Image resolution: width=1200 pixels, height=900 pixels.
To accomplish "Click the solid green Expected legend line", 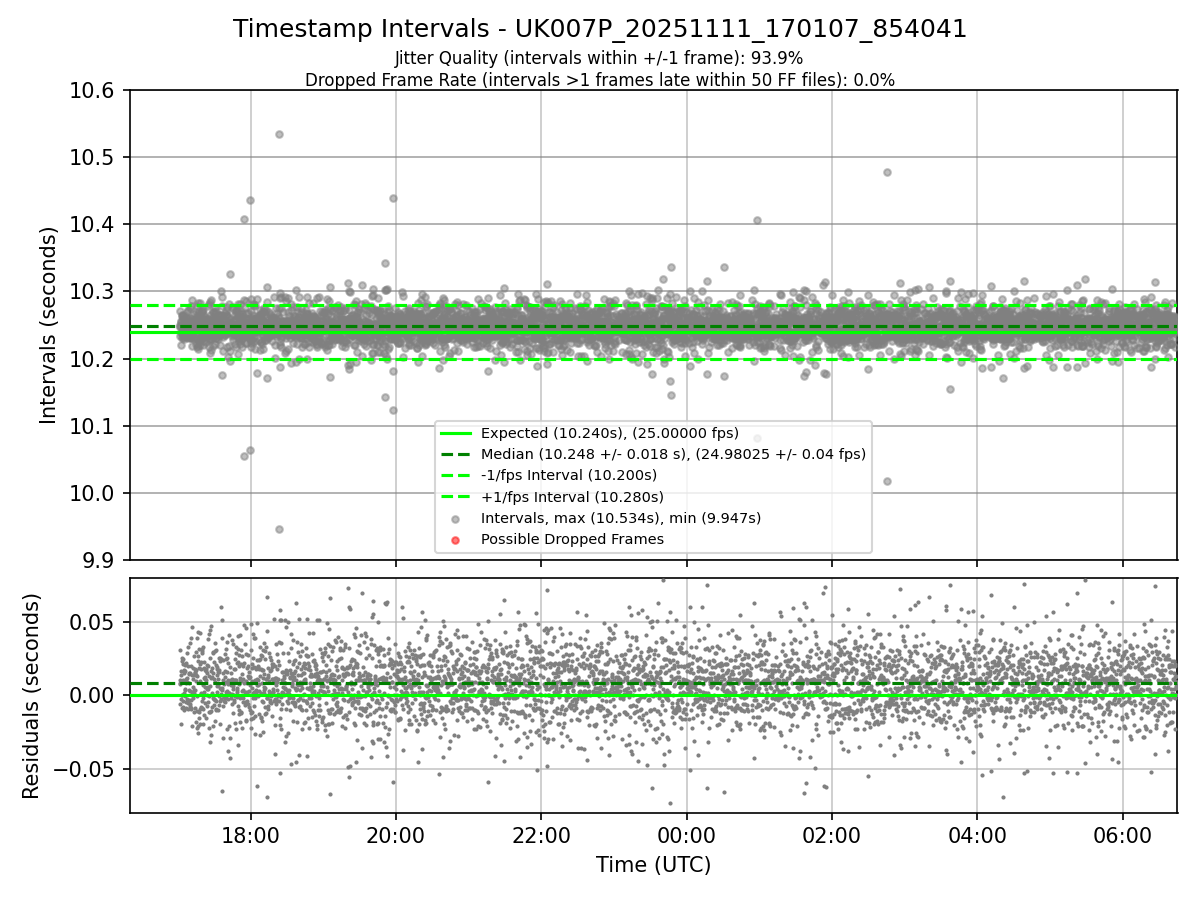I will point(456,433).
